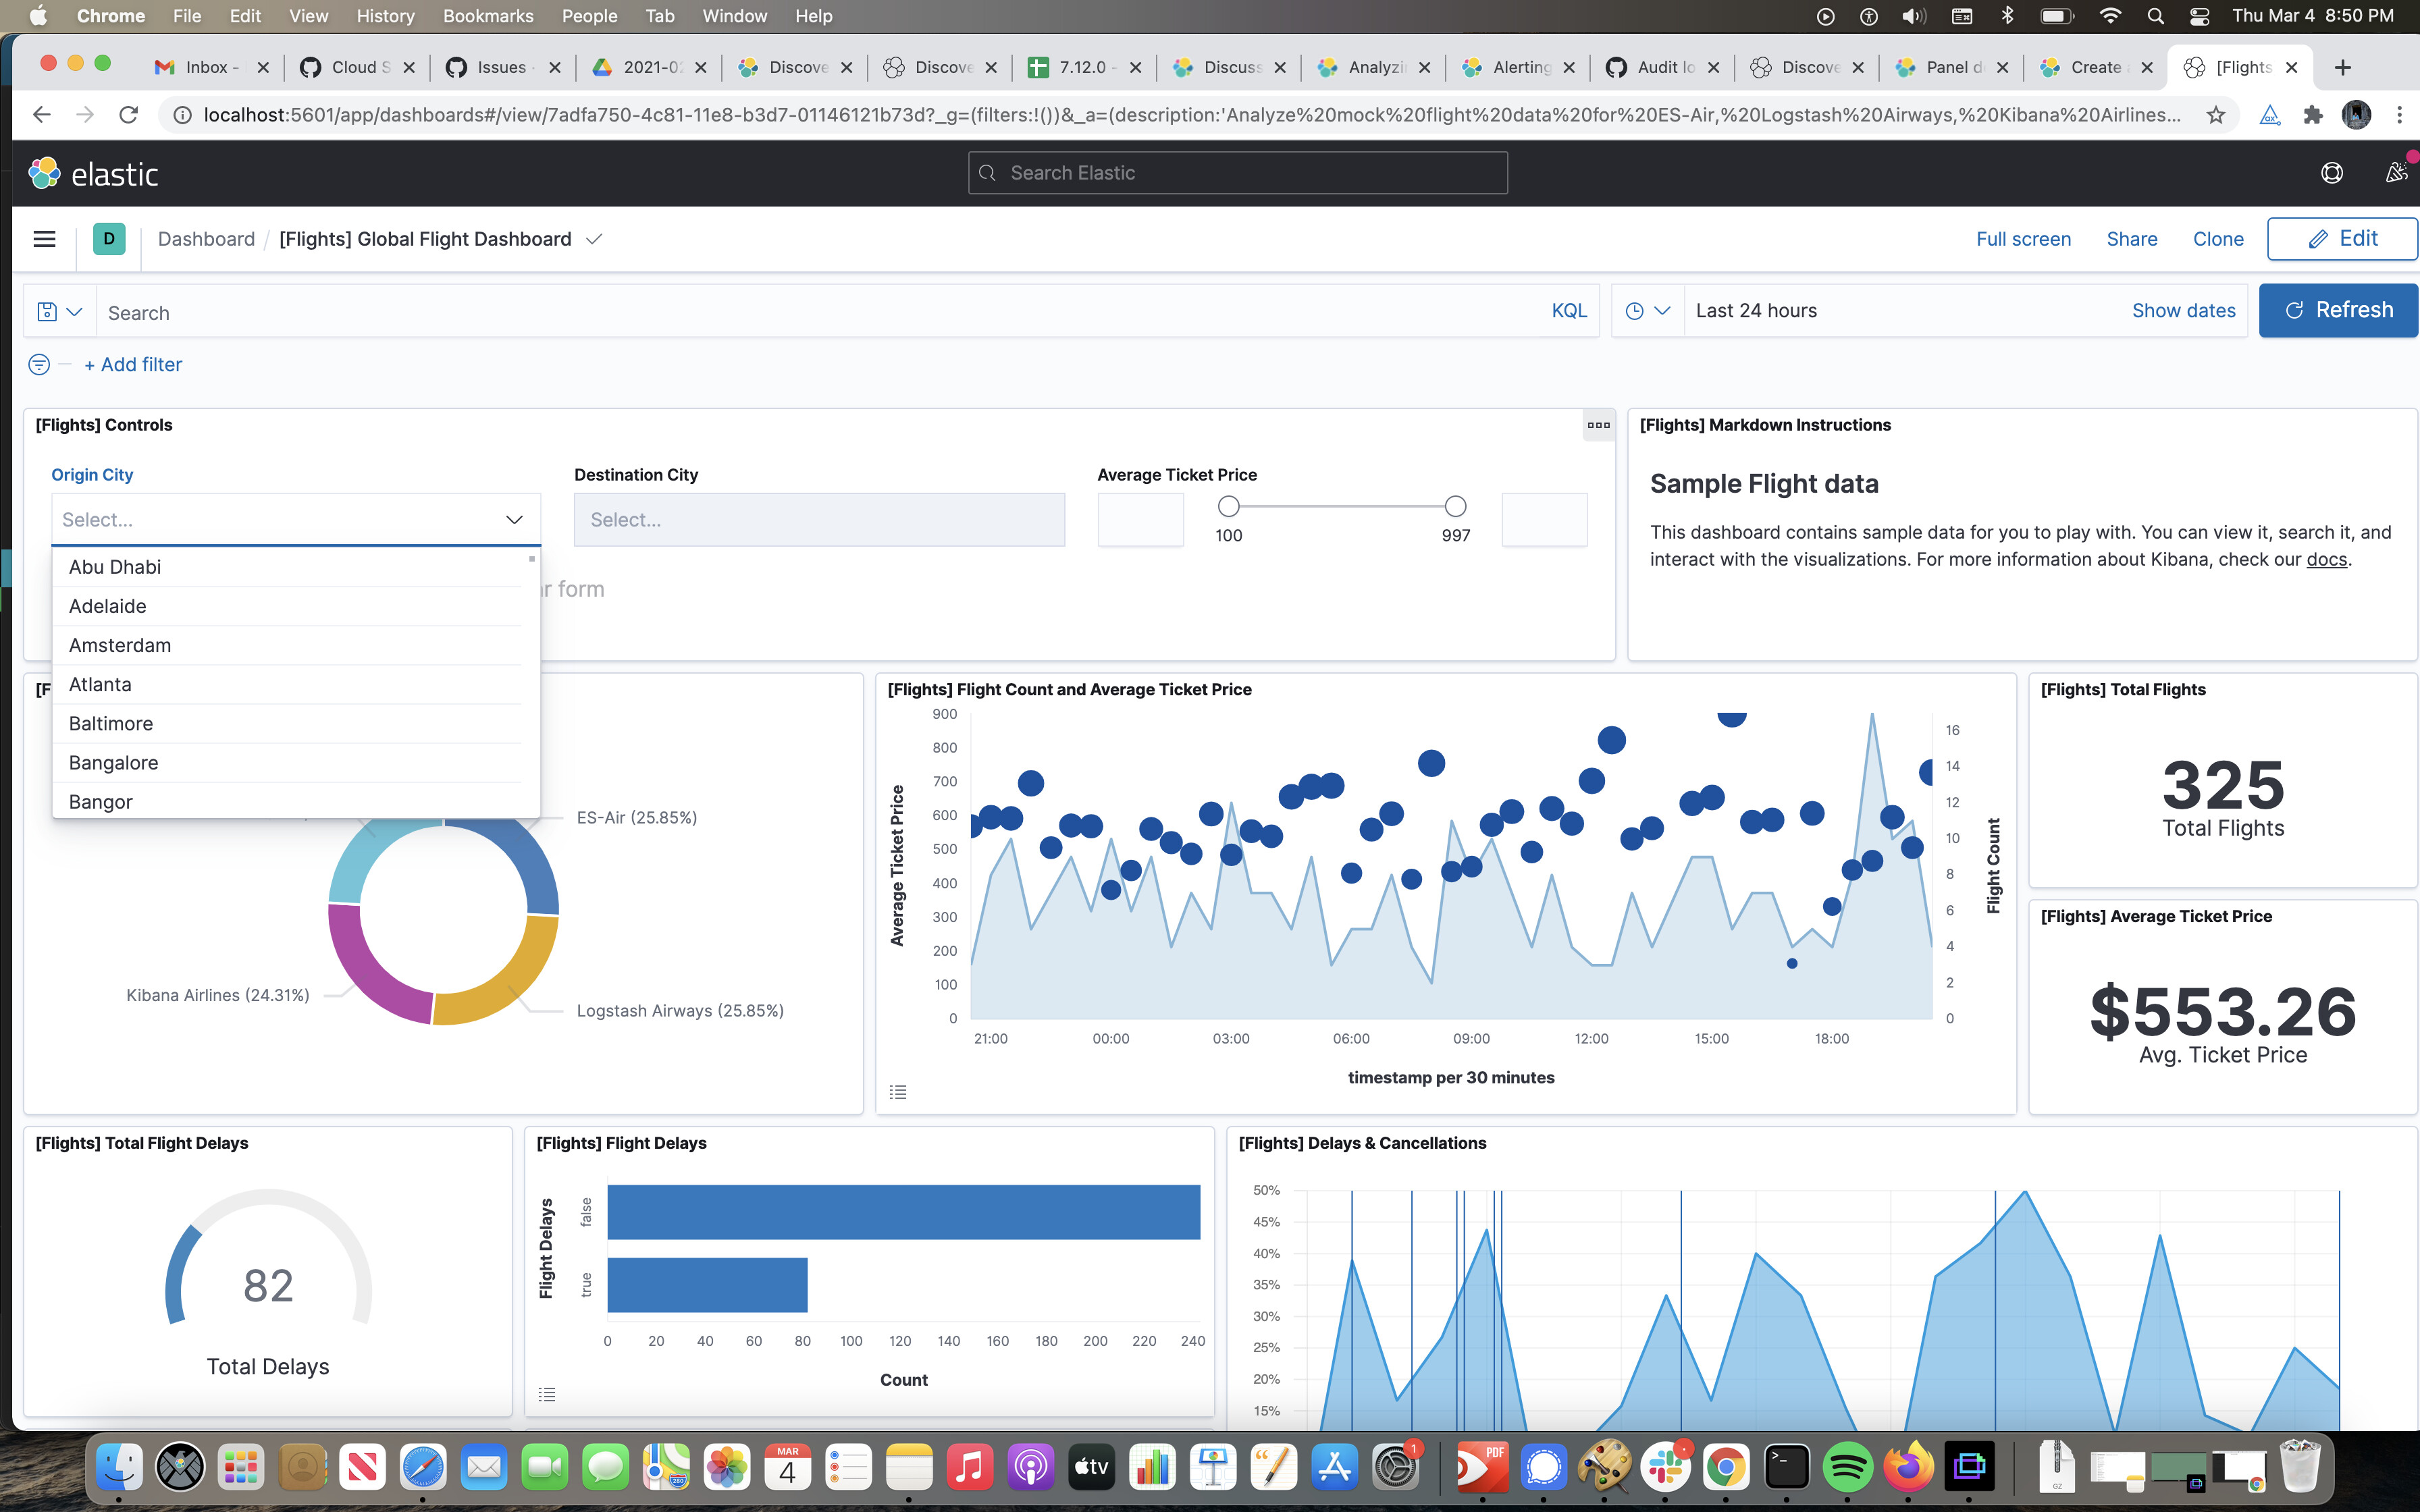The width and height of the screenshot is (2420, 1512).
Task: Click the left handle of price slider
Action: [1229, 506]
